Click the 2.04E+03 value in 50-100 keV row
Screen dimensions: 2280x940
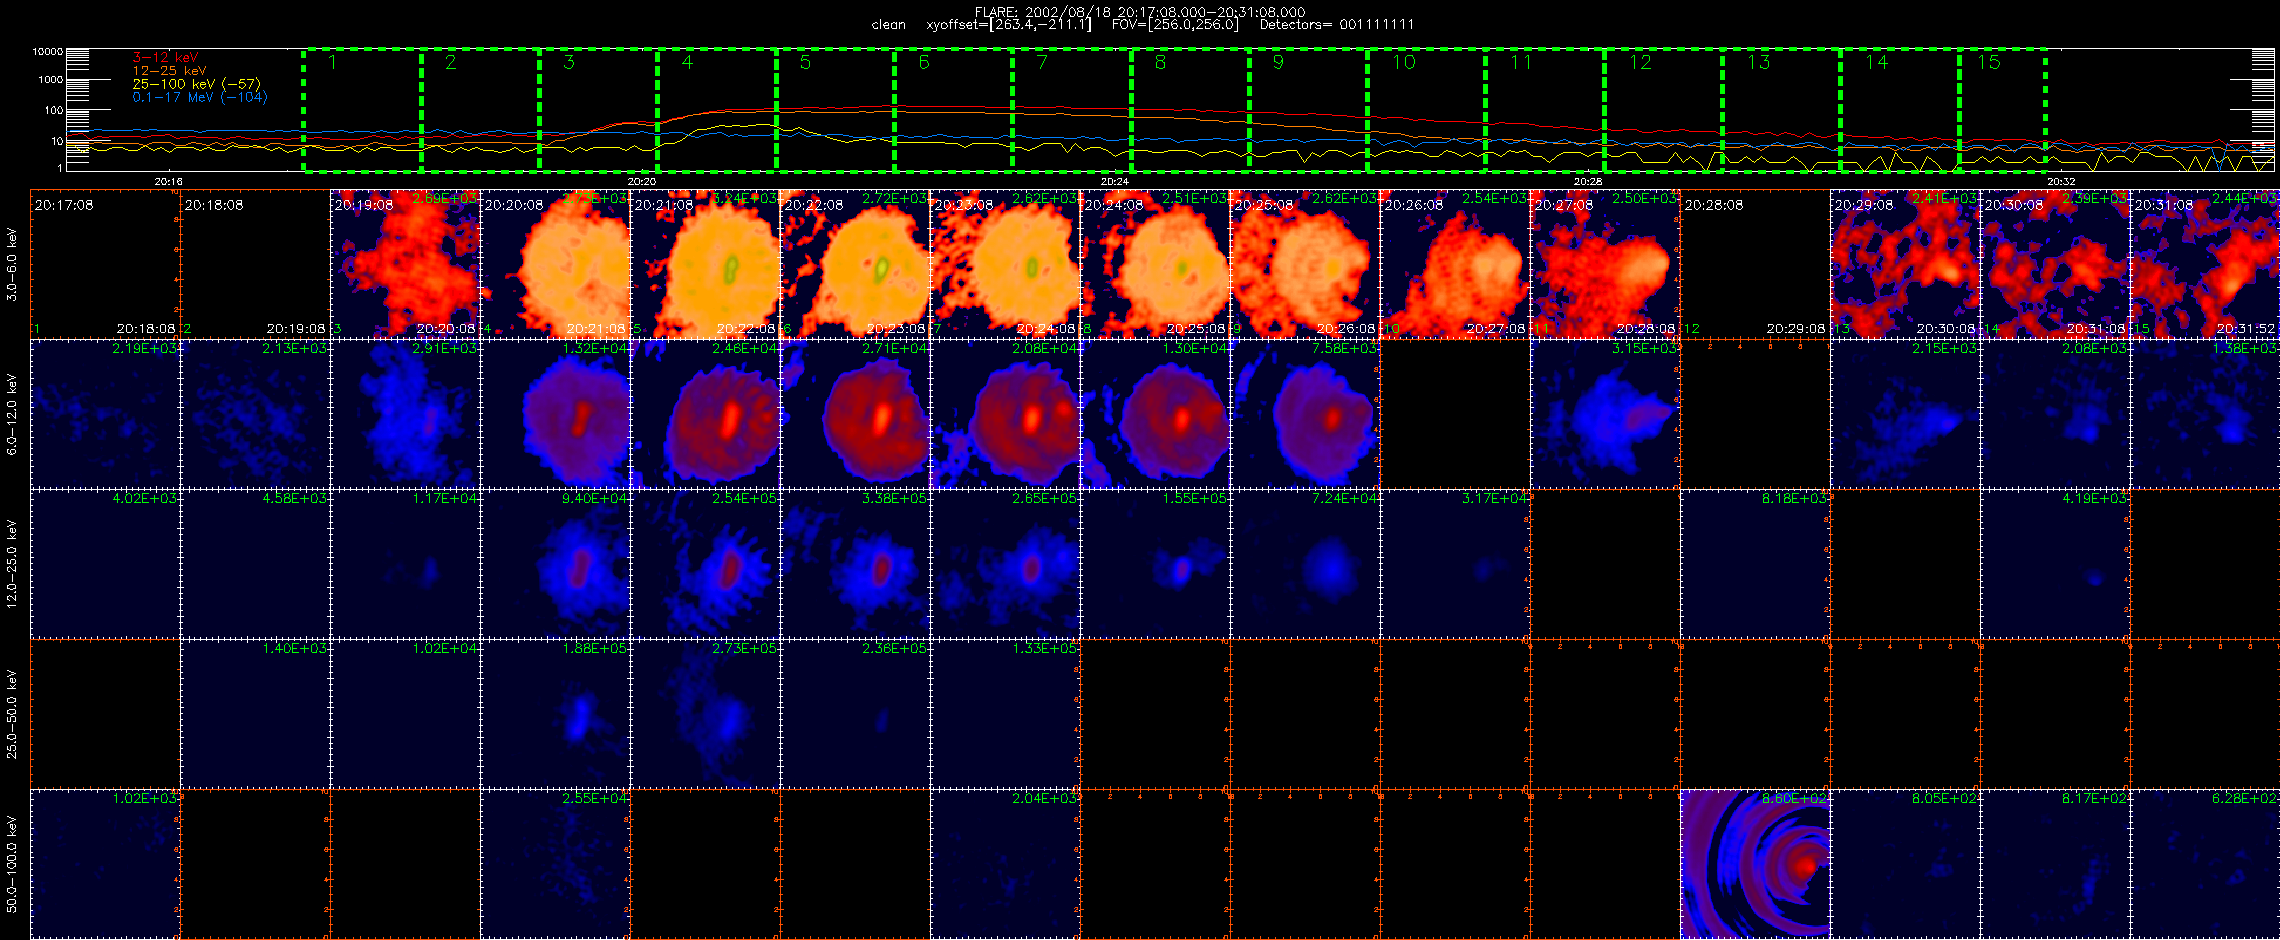(x=1044, y=798)
